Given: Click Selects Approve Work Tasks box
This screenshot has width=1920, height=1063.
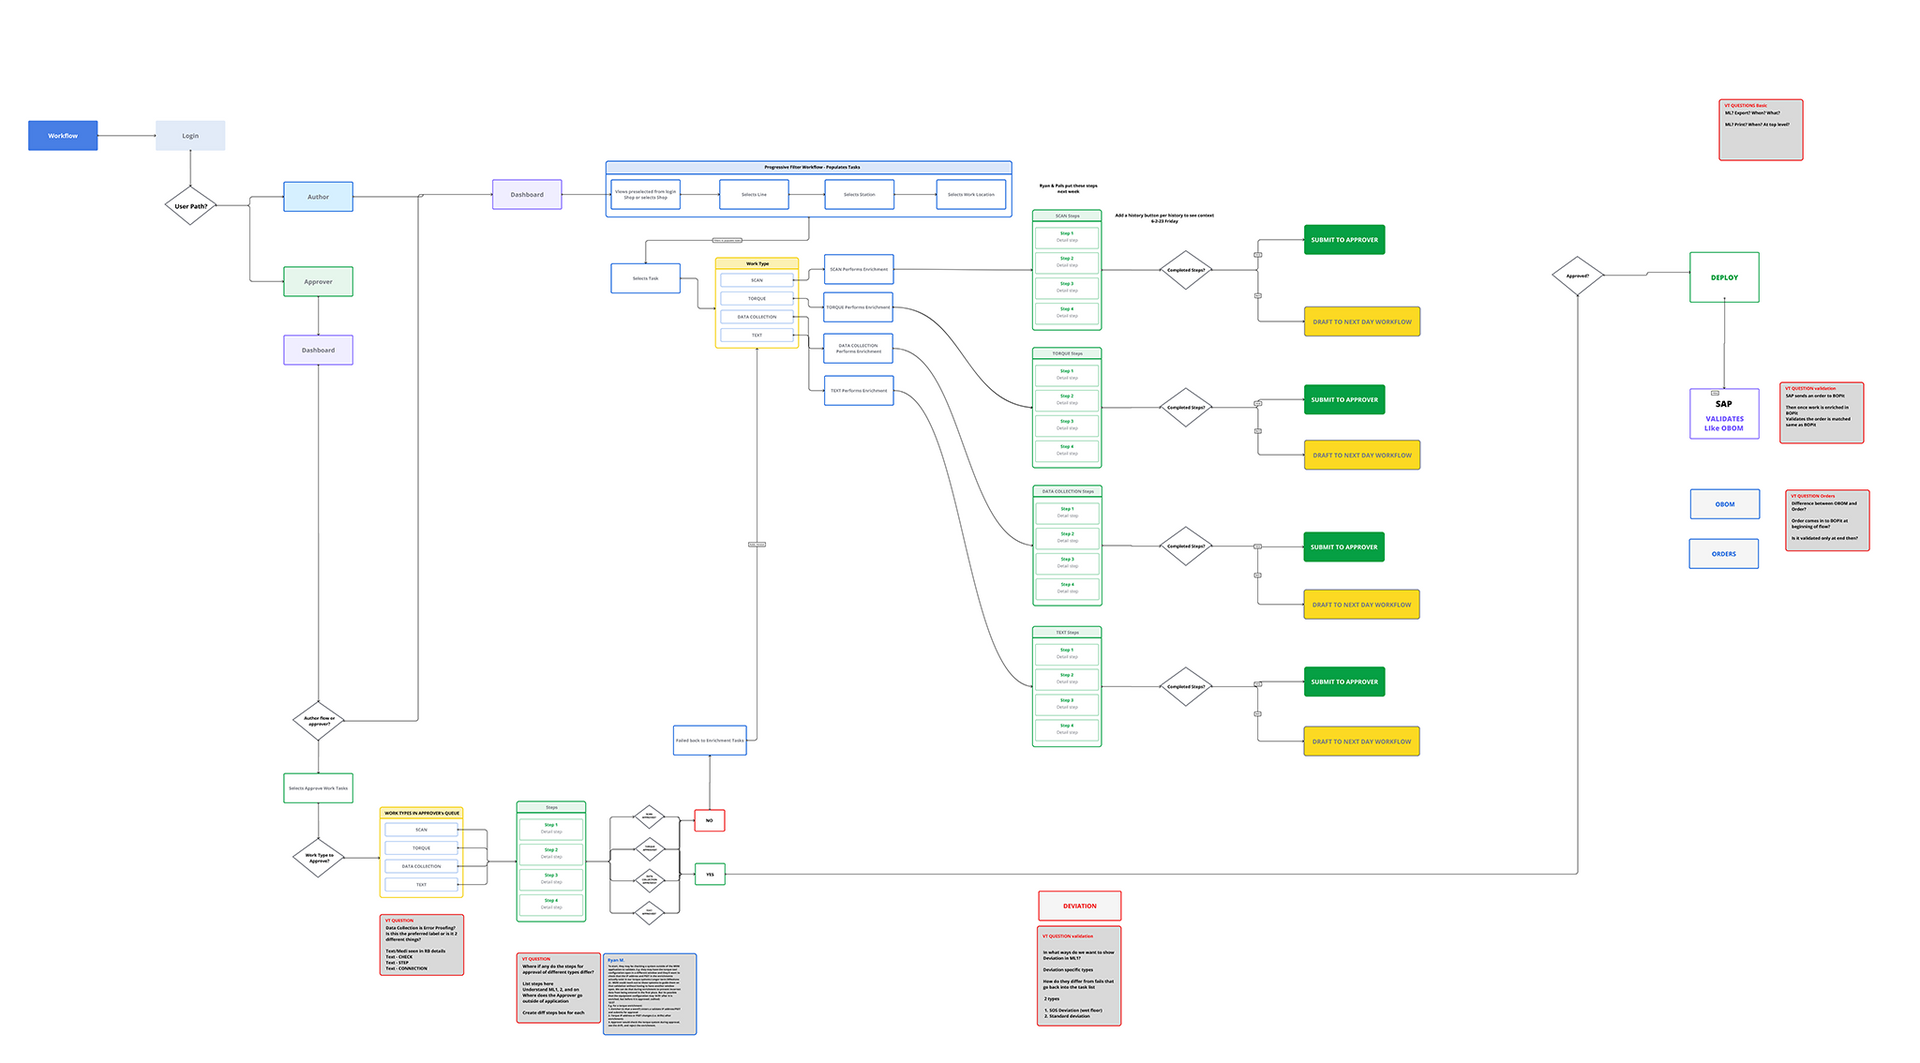Looking at the screenshot, I should tap(318, 788).
